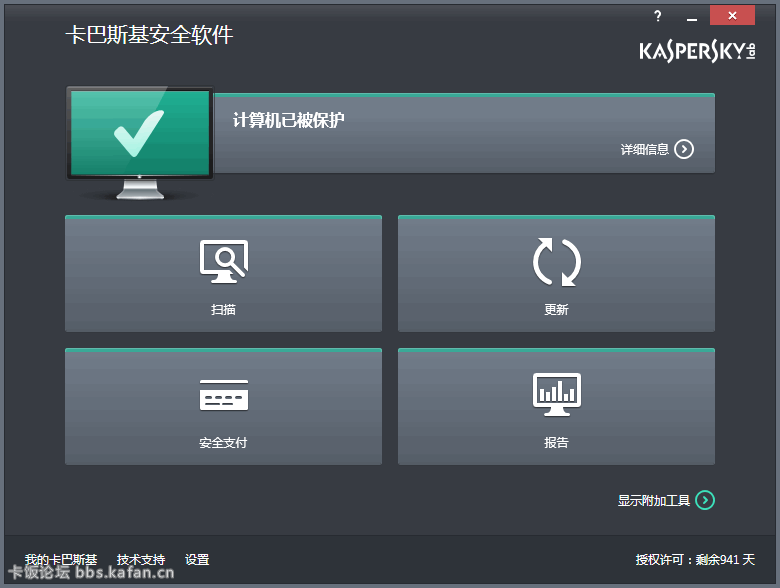This screenshot has height=588, width=780.
Task: Minimize the Kaspersky window
Action: coord(691,16)
